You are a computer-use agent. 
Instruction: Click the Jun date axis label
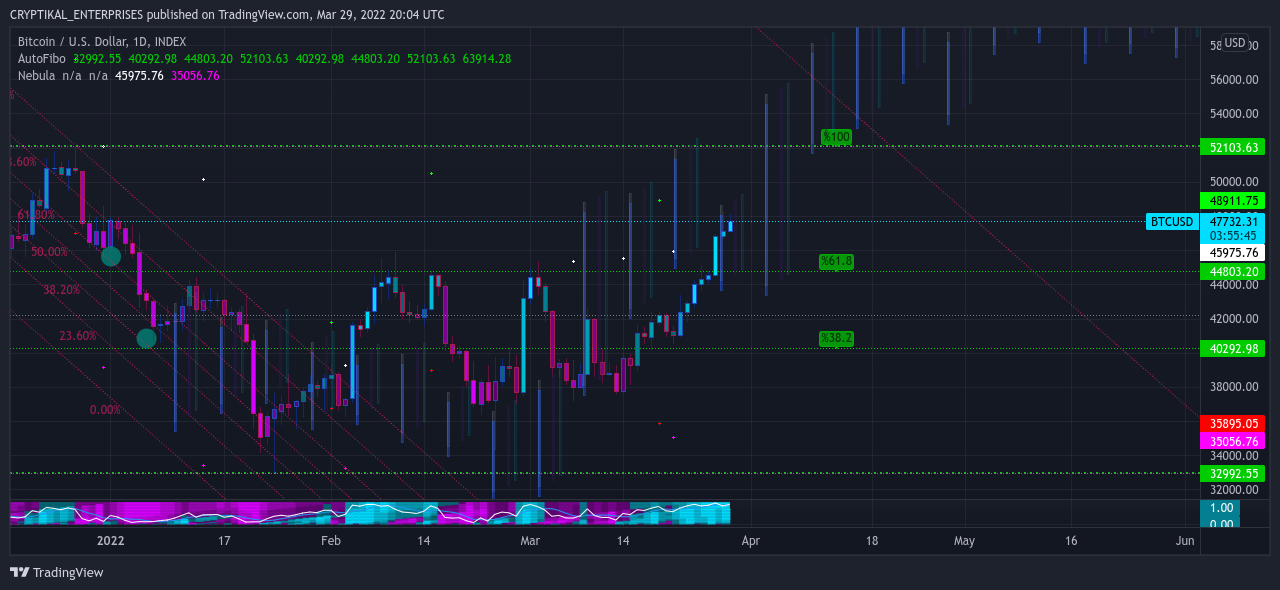coord(1185,540)
